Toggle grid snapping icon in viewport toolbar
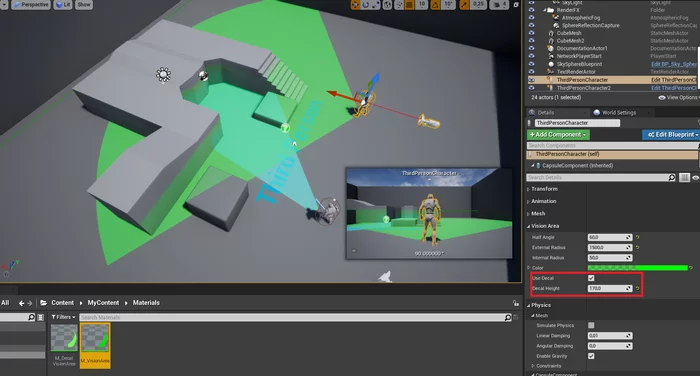 pos(409,4)
